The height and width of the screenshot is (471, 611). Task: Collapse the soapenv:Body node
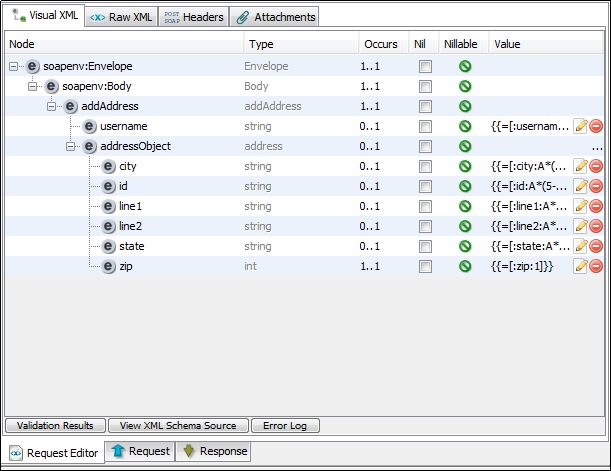[33, 86]
